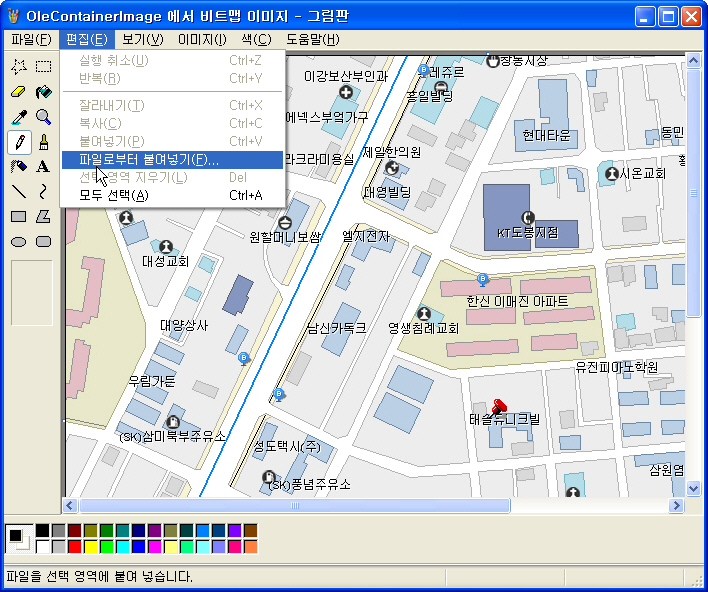This screenshot has width=708, height=592.
Task: Click the tool options box below toolbox
Action: (32, 293)
